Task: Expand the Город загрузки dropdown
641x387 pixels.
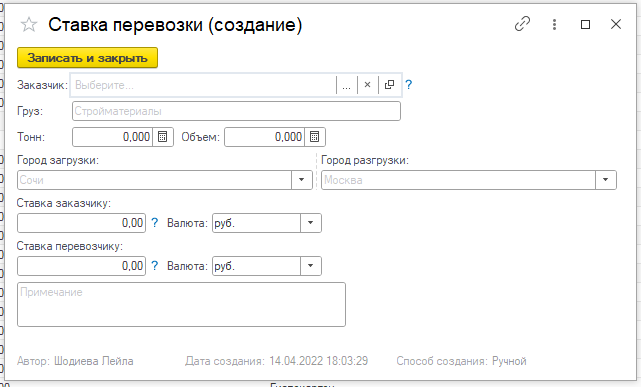Action: click(302, 180)
